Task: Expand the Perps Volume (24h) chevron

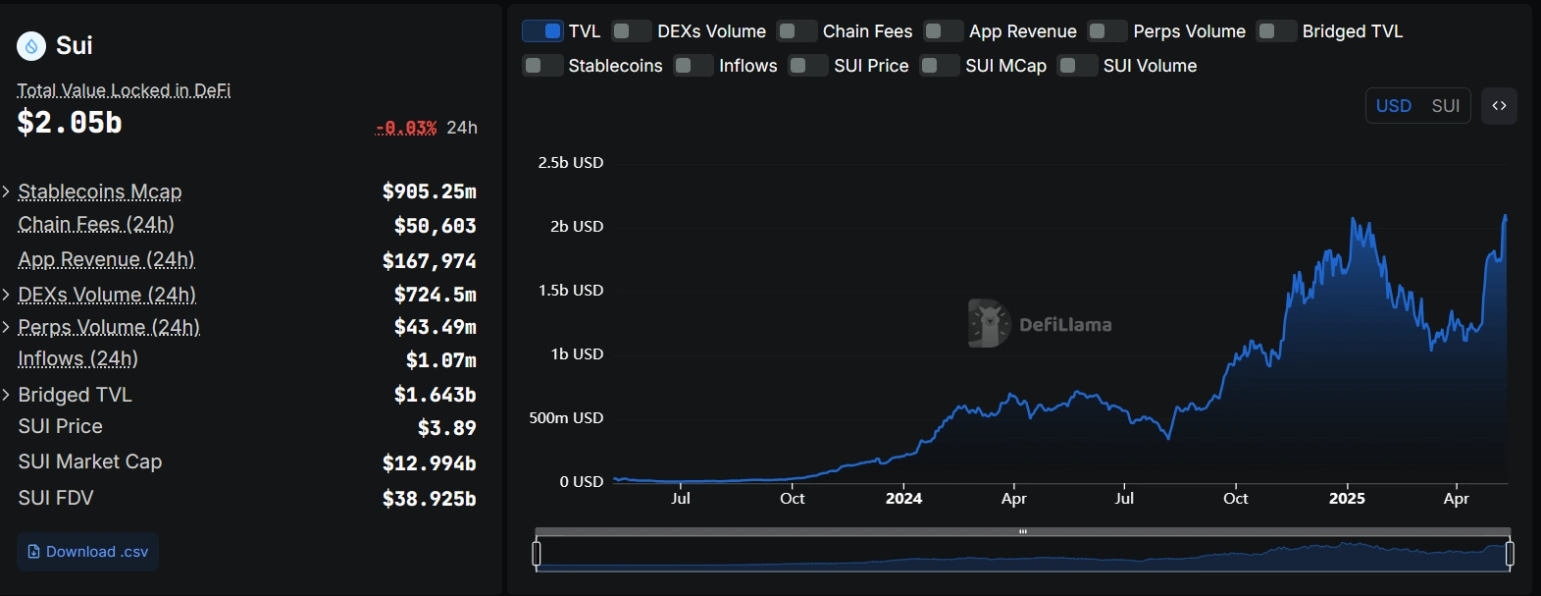Action: [7, 327]
